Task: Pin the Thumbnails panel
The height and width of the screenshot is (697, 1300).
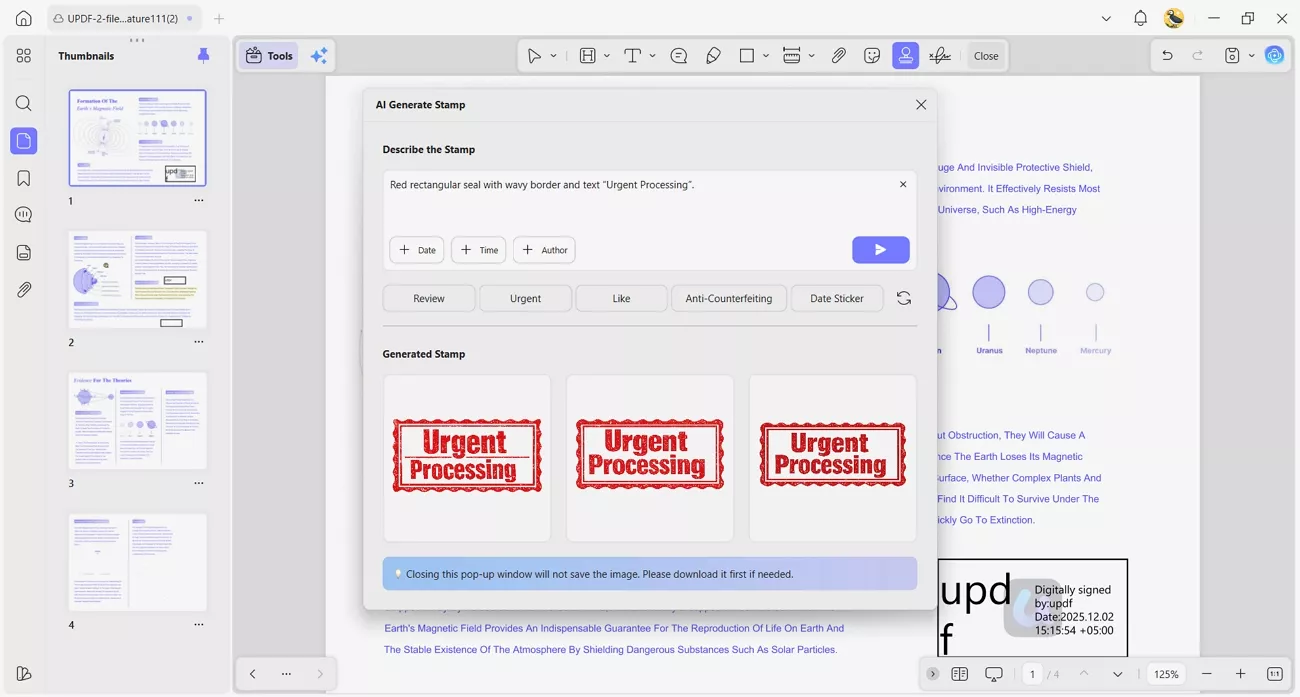Action: point(203,55)
